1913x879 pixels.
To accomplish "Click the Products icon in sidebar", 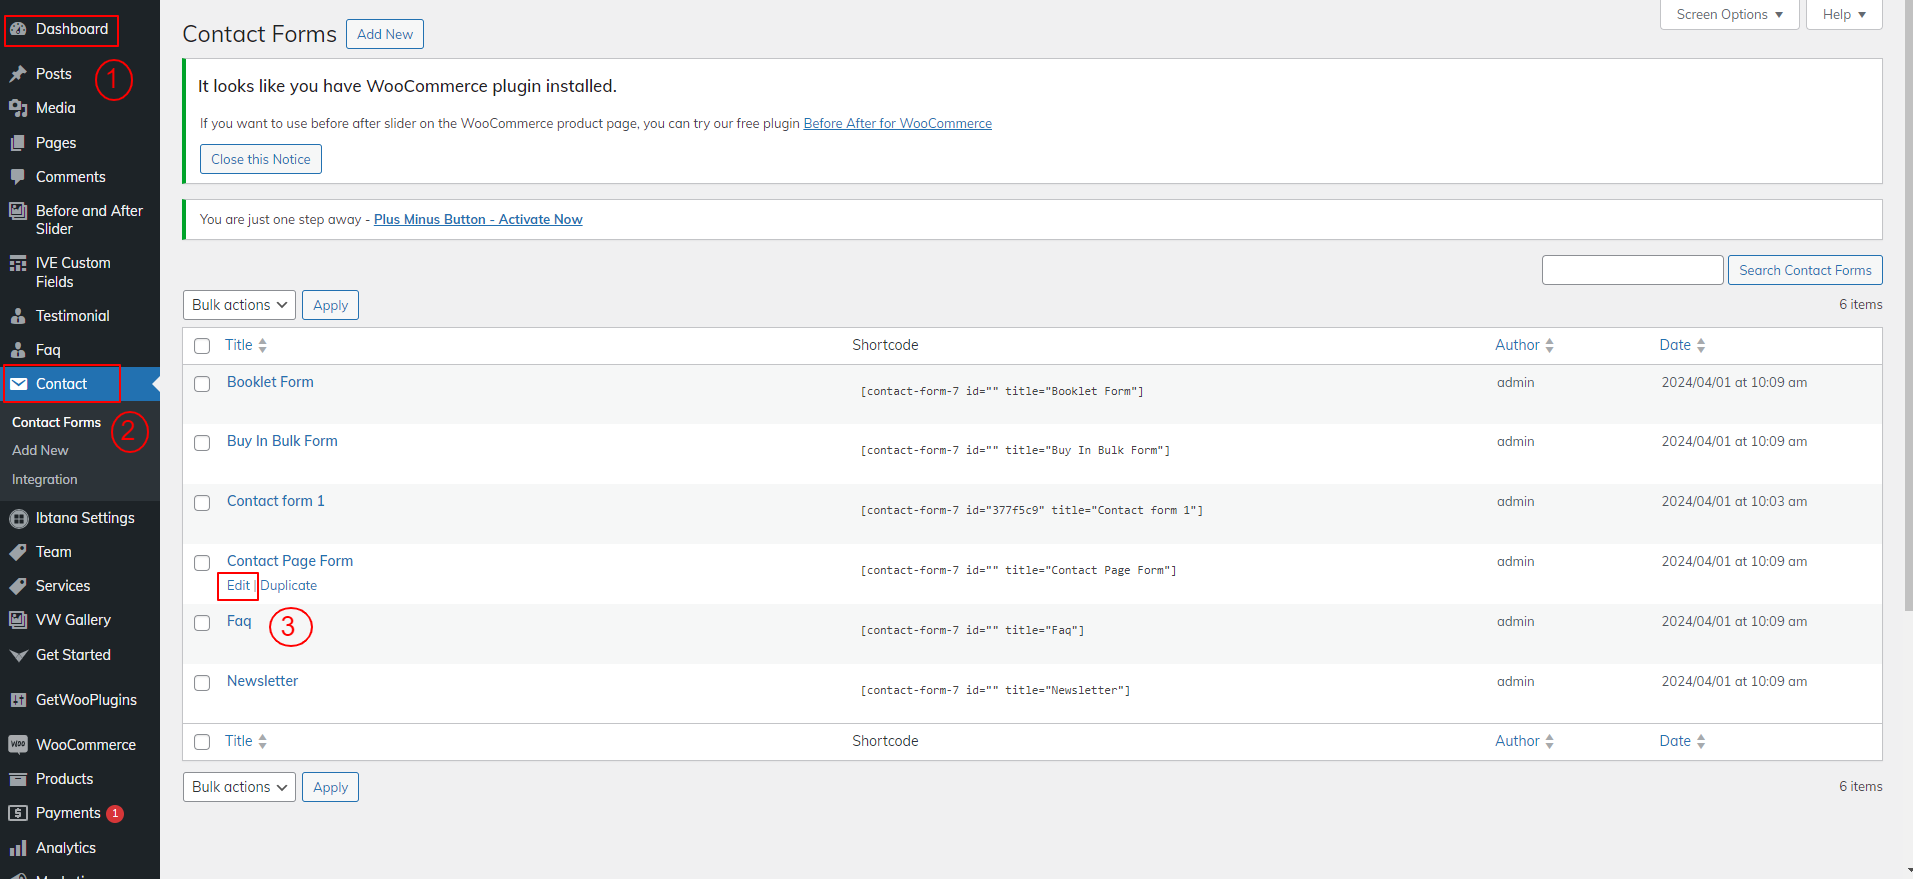I will coord(18,779).
